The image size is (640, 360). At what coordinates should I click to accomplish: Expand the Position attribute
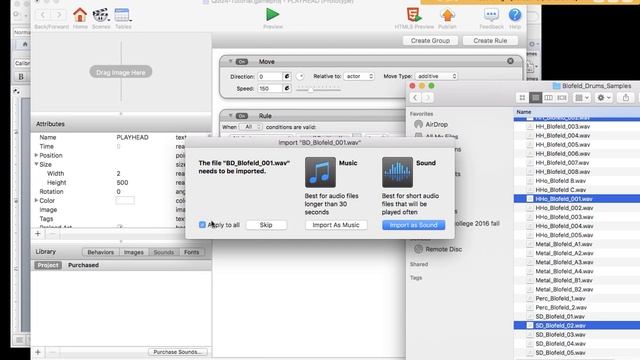pos(36,155)
